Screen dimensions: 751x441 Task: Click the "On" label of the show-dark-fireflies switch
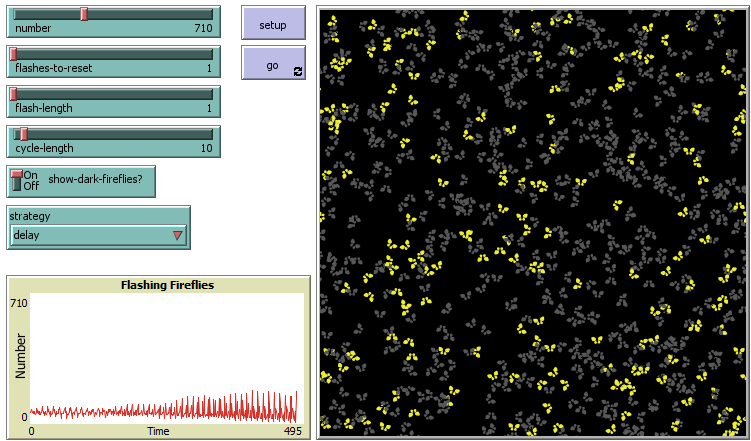30,175
